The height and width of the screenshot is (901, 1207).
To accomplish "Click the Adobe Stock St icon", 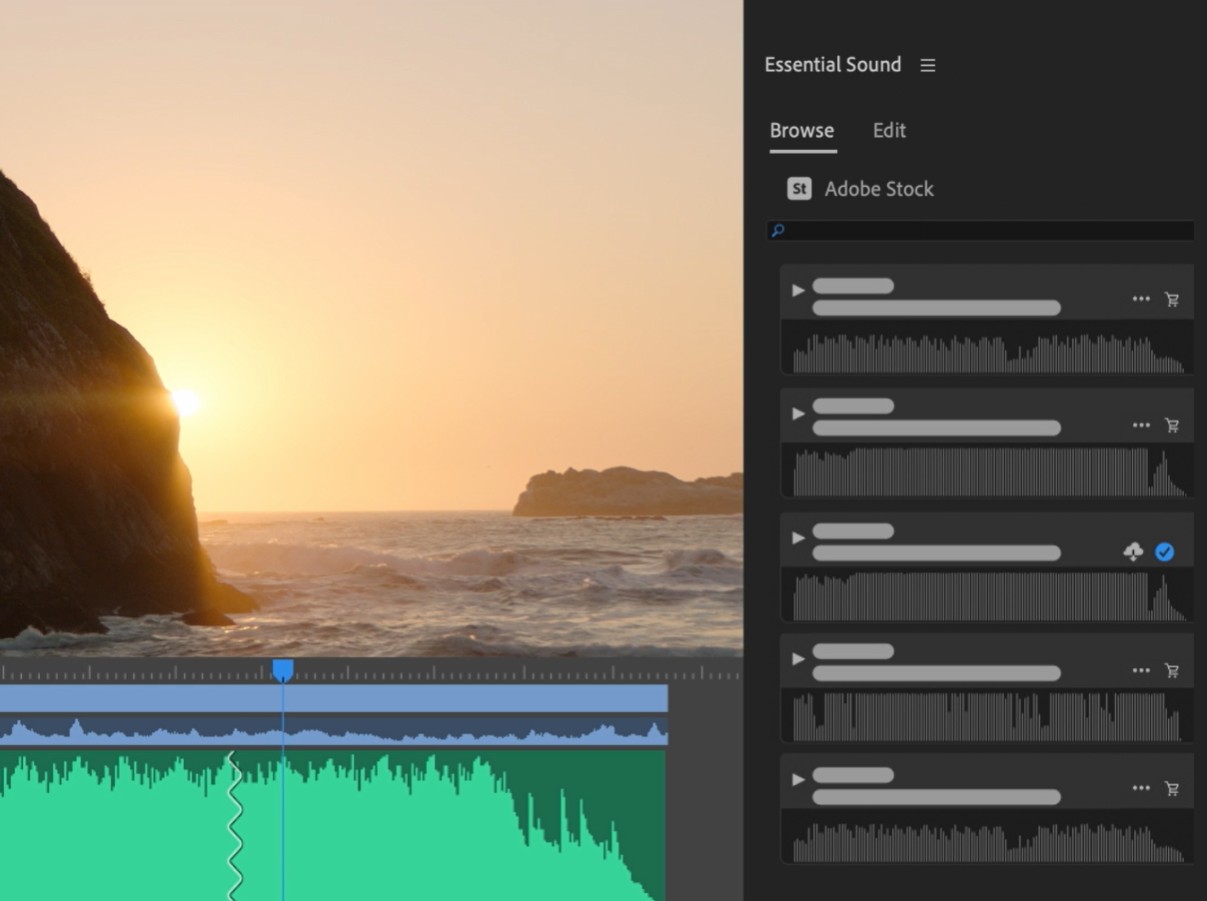I will 799,189.
